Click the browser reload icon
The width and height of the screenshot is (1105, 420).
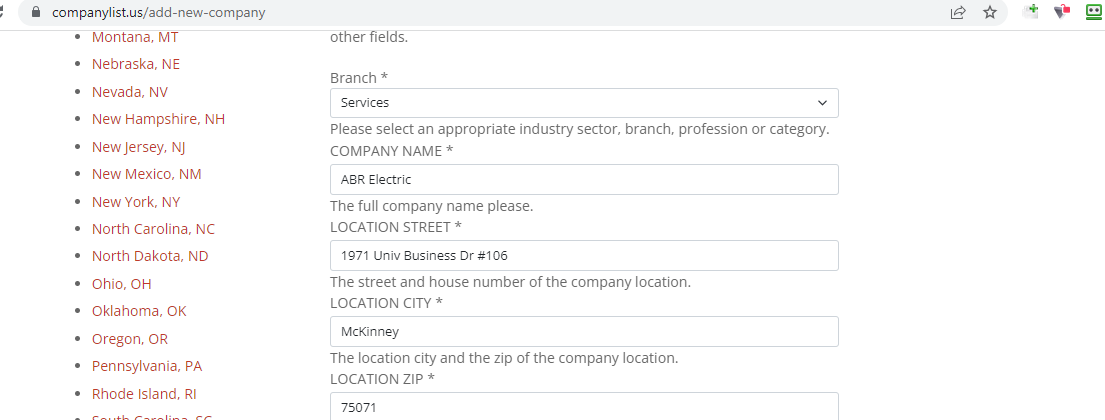pos(3,13)
